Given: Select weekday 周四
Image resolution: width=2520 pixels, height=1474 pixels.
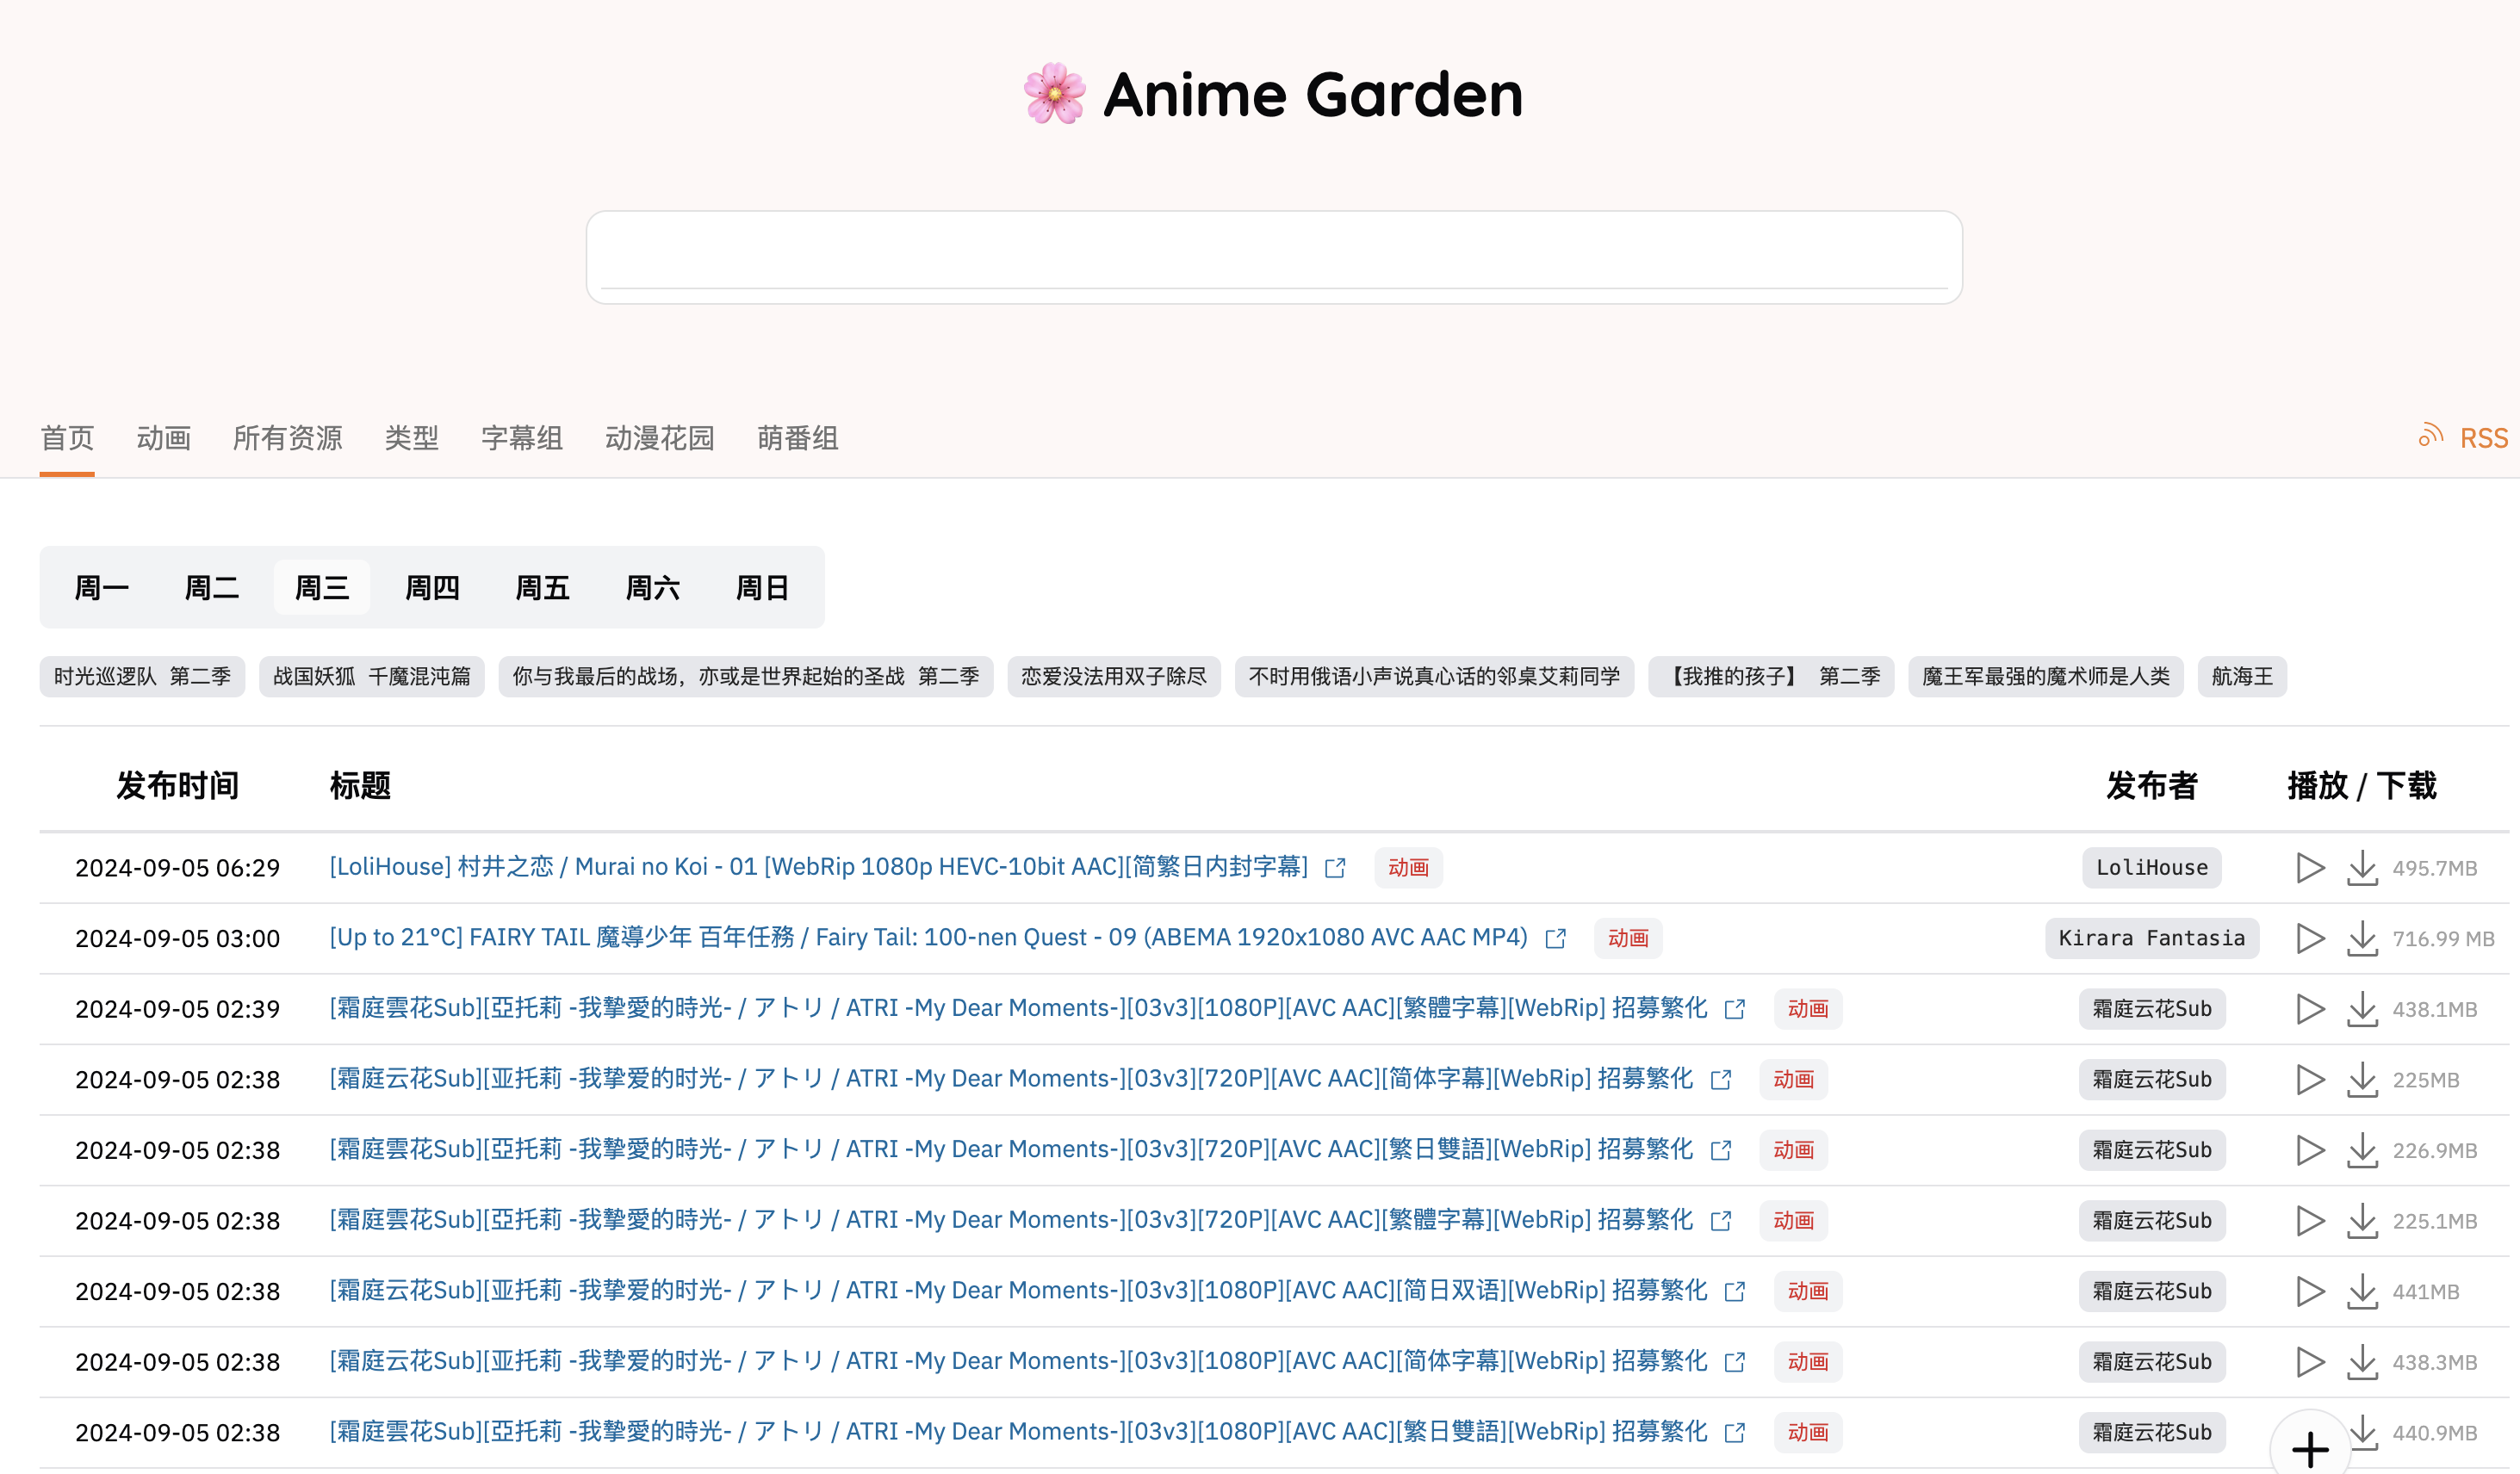Looking at the screenshot, I should [432, 588].
